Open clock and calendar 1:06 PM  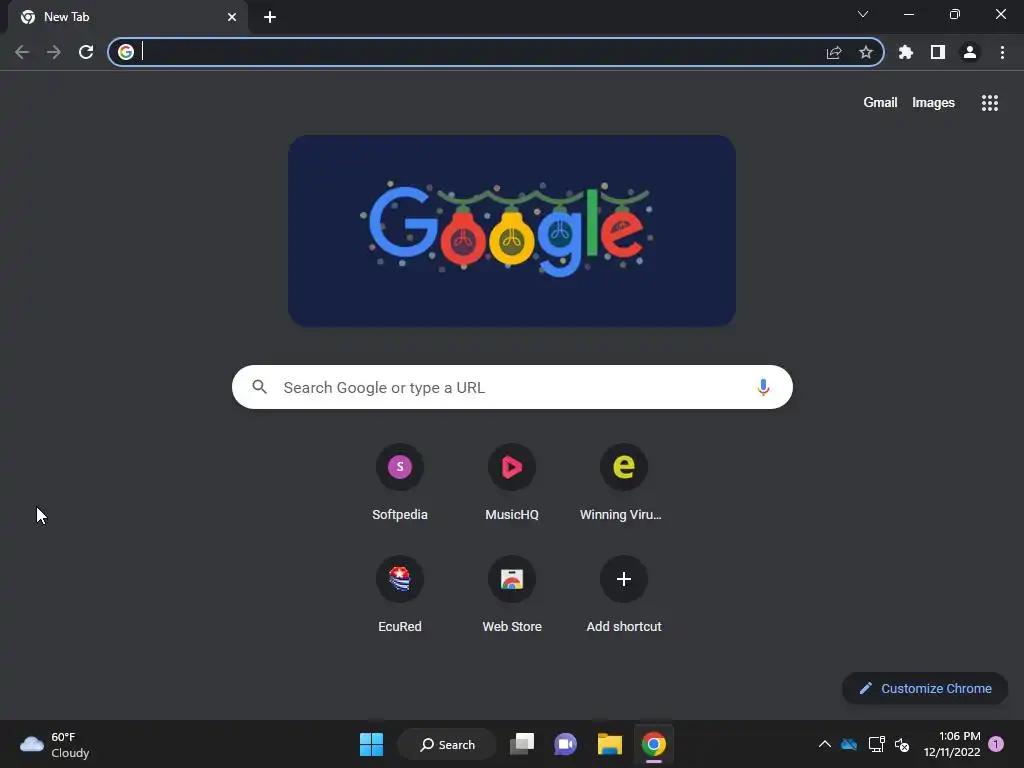952,744
